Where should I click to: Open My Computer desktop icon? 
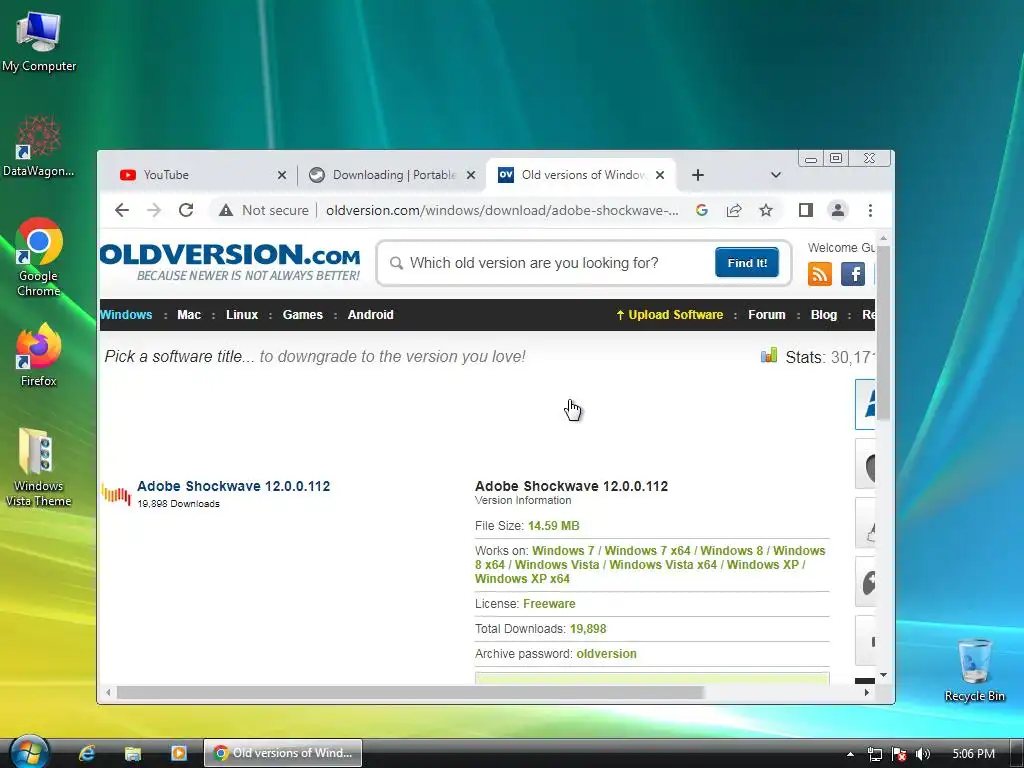coord(39,41)
